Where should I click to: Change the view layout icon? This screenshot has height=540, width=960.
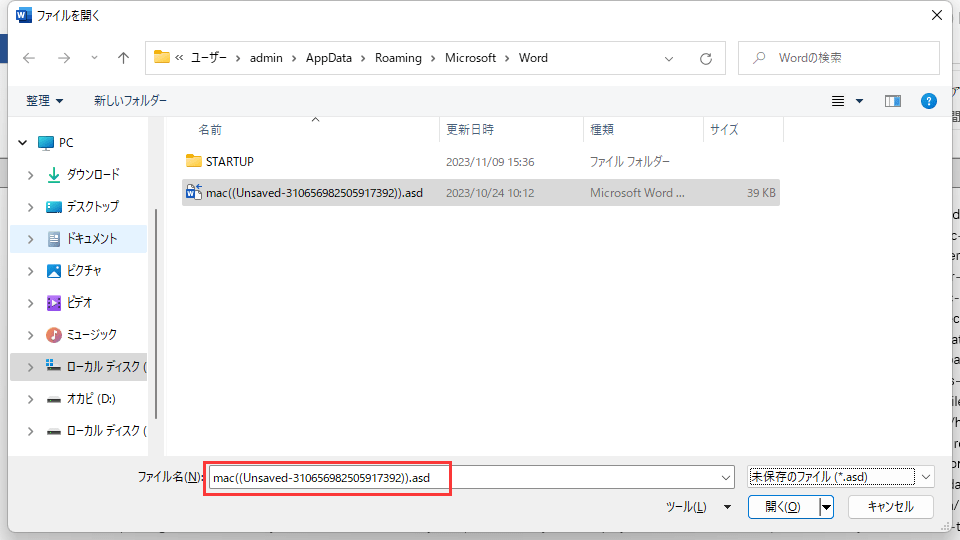click(838, 101)
